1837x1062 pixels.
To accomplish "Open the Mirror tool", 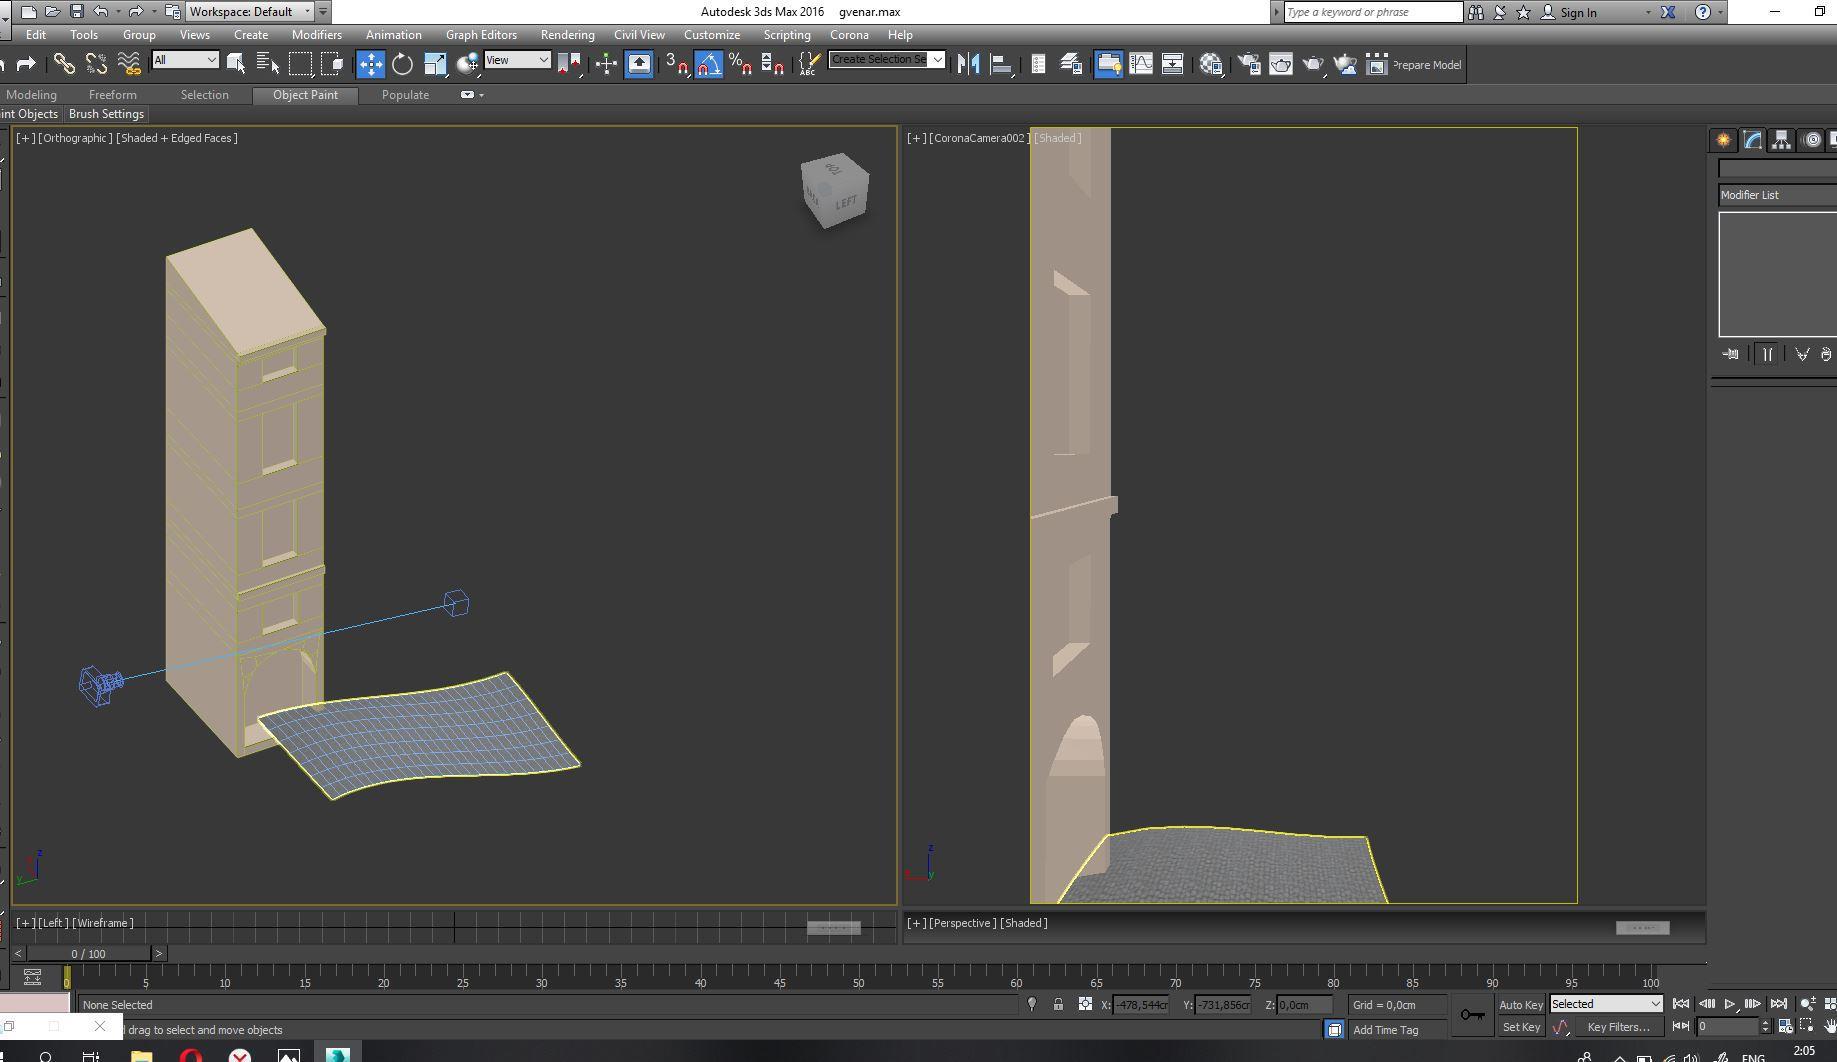I will click(x=968, y=65).
